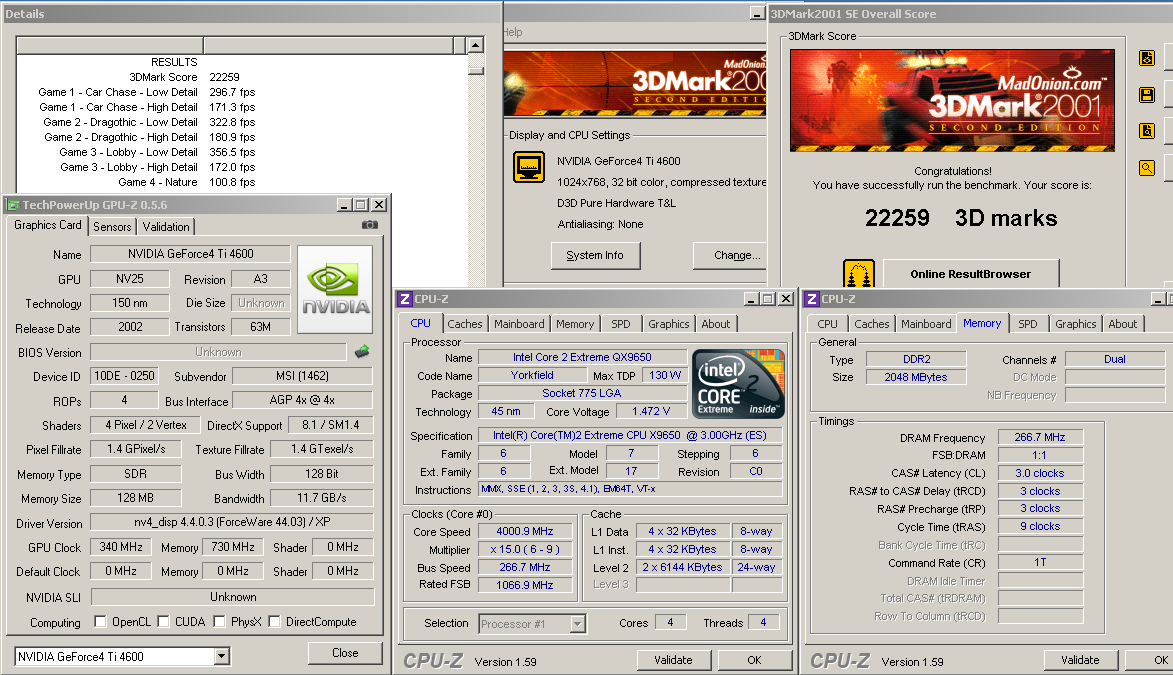Viewport: 1173px width, 675px height.
Task: Toggle the PhysX checkbox
Action: point(219,621)
